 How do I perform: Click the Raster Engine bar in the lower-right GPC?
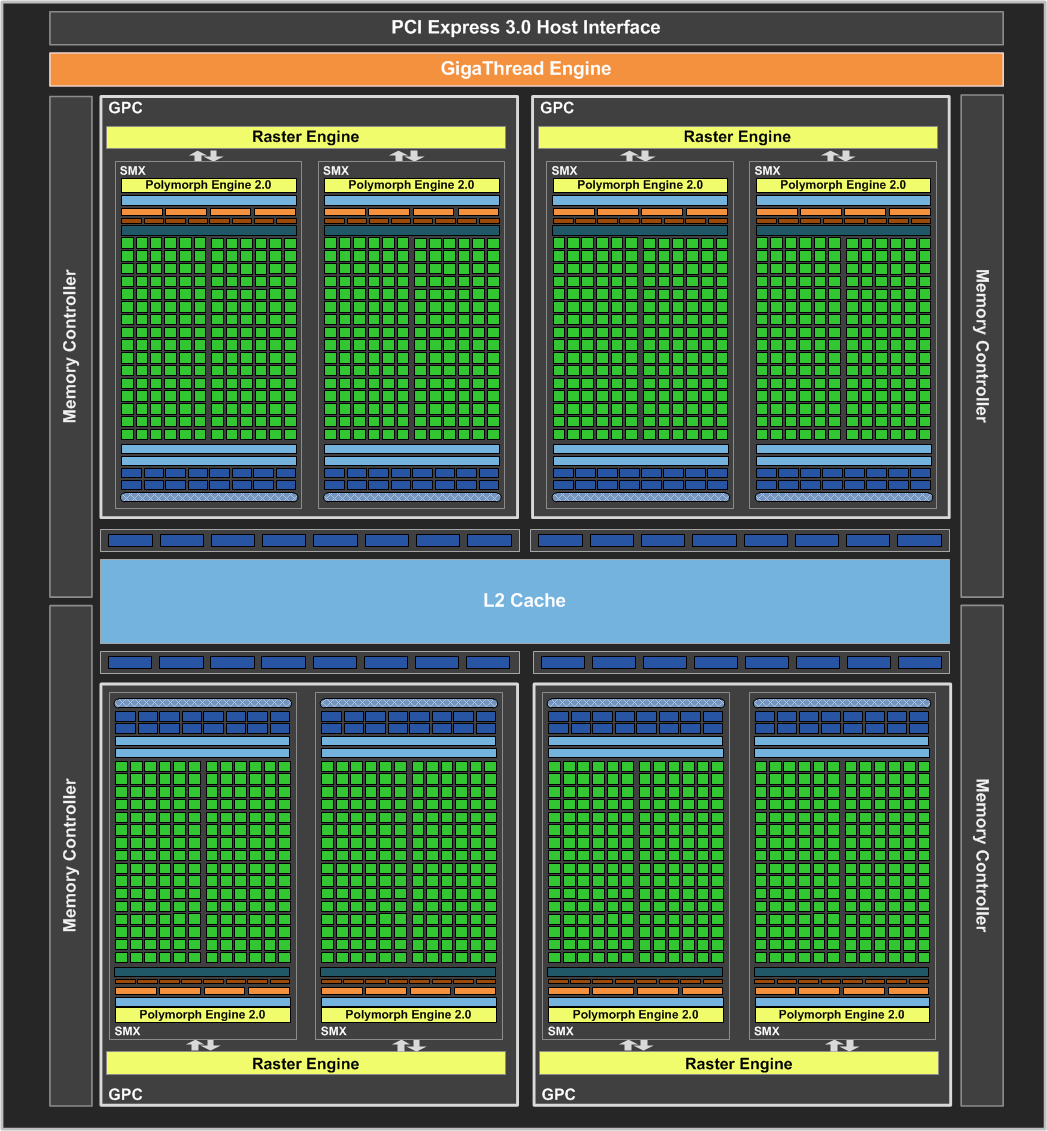[x=739, y=1063]
